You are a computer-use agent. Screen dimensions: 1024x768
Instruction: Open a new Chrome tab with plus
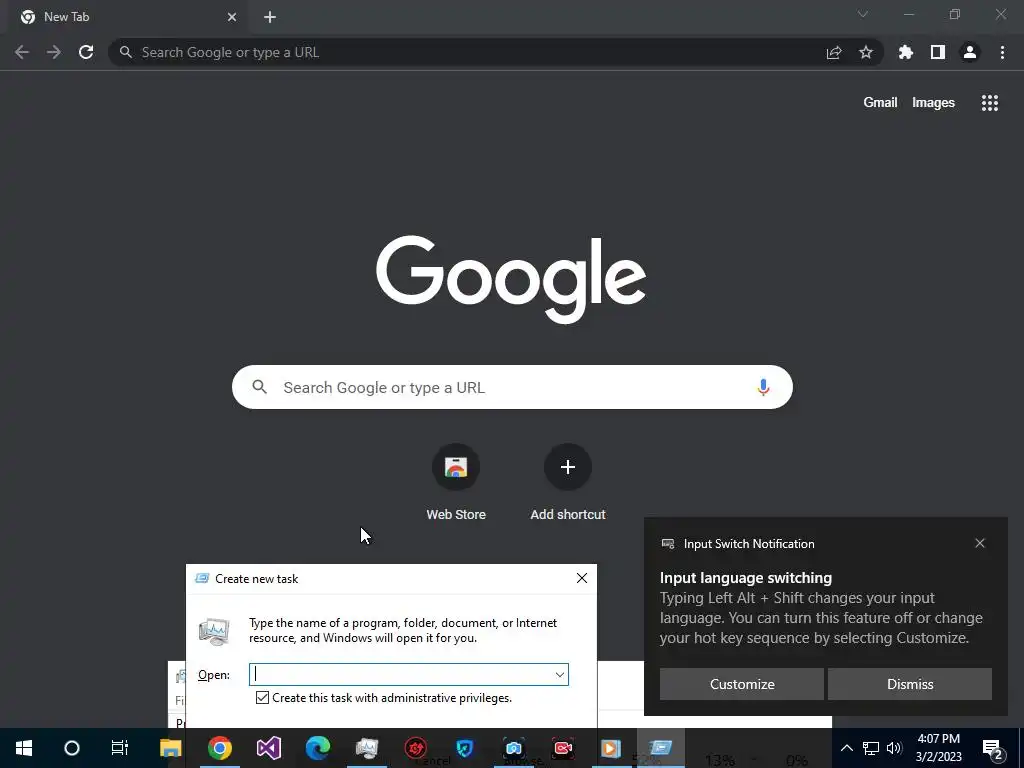tap(270, 17)
